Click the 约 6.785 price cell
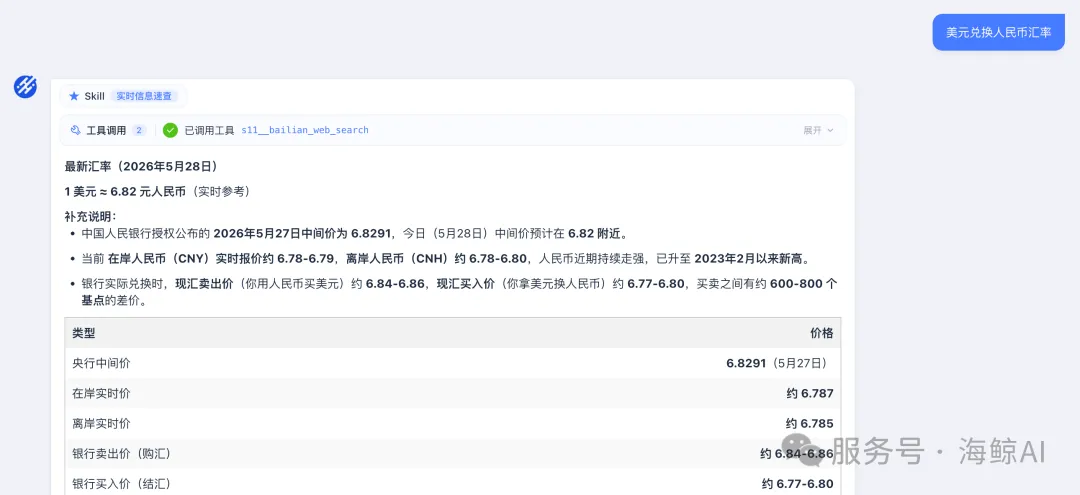Screen dimensions: 1080x495 tap(810, 424)
